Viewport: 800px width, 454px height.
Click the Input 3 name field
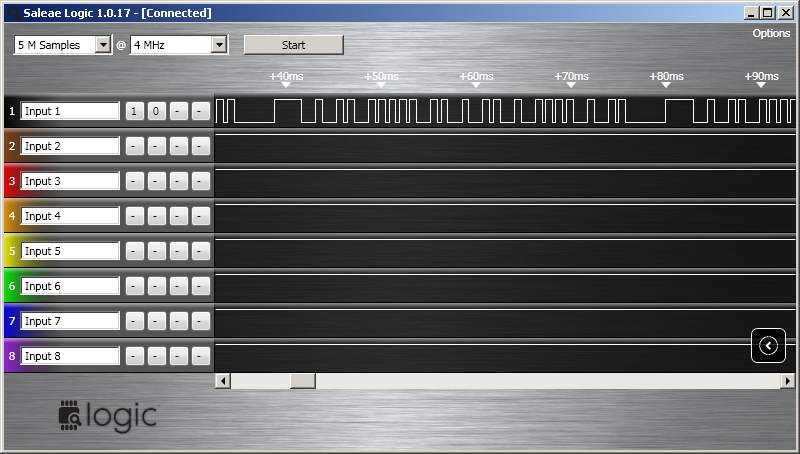click(x=70, y=181)
